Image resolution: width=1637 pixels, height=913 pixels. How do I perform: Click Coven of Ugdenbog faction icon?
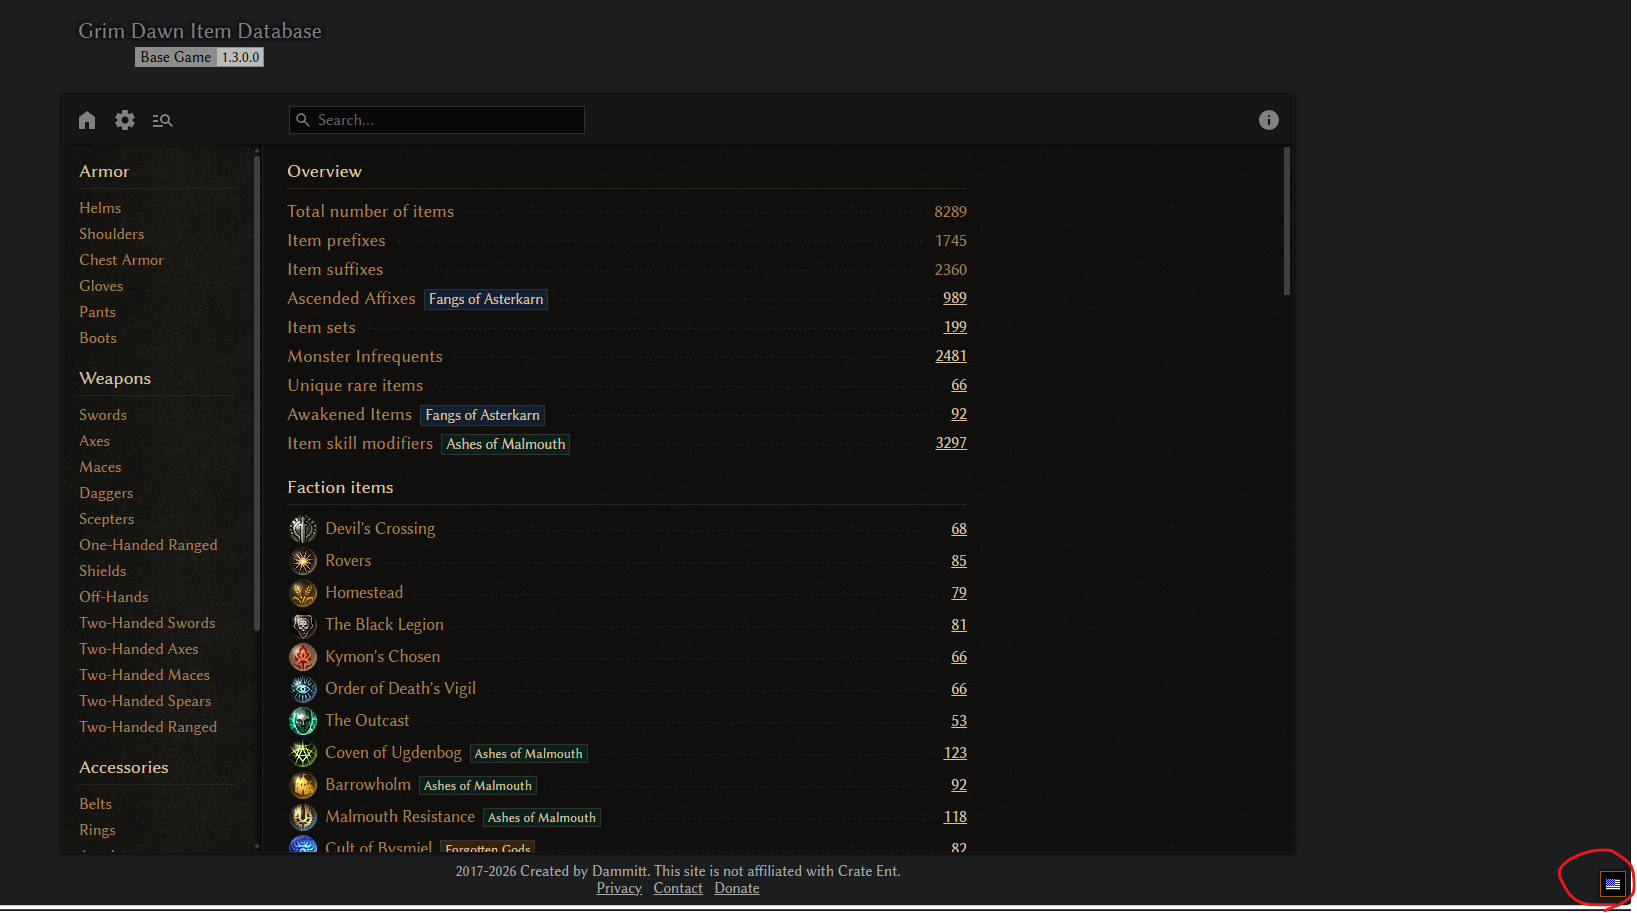(303, 753)
